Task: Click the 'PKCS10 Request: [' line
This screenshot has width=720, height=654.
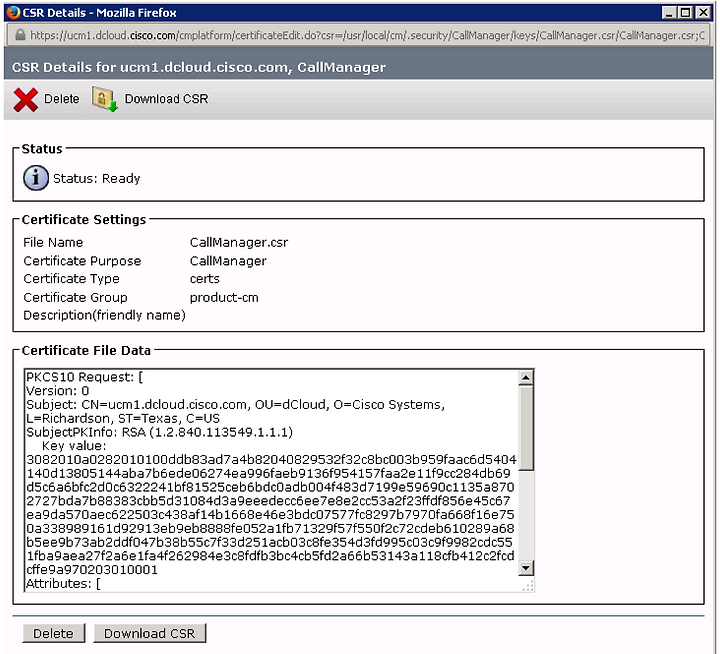Action: click(x=84, y=377)
